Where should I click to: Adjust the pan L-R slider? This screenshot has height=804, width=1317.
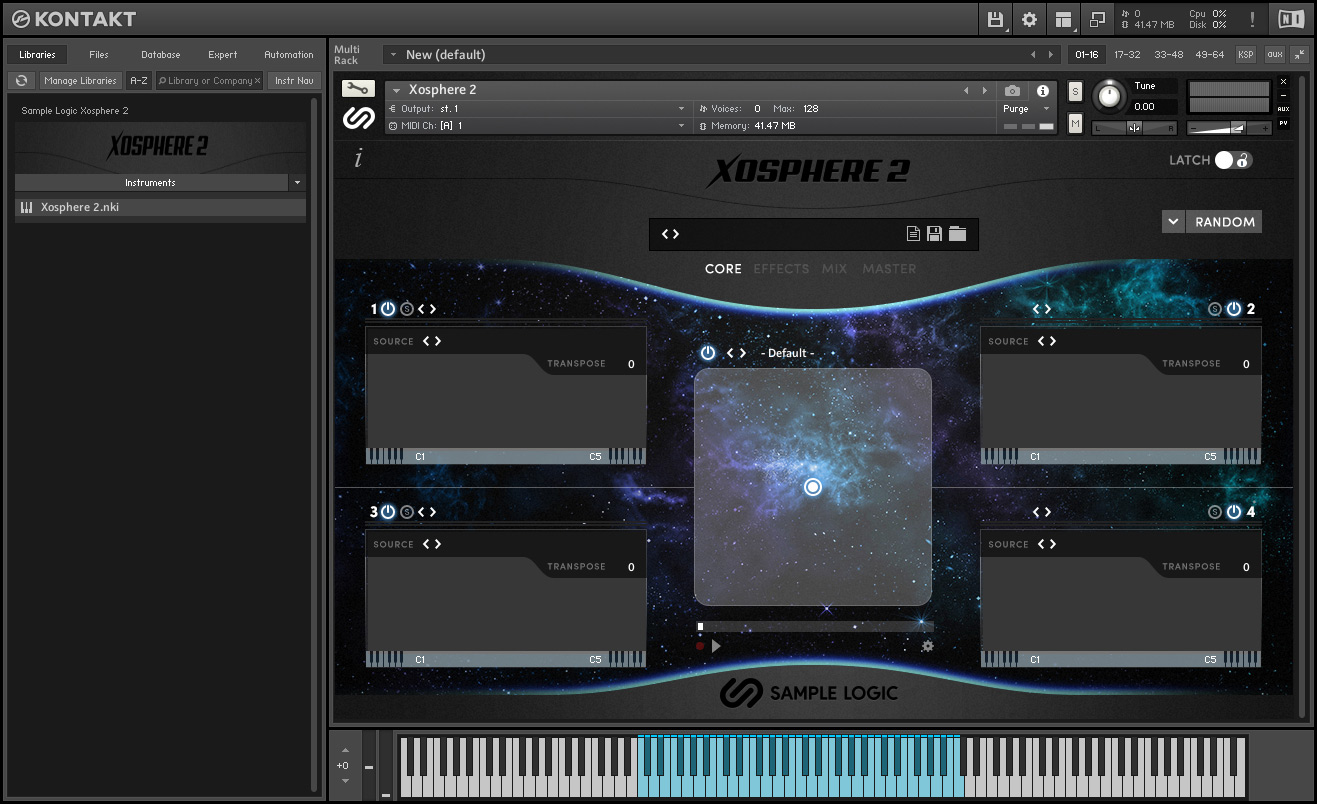(1134, 127)
